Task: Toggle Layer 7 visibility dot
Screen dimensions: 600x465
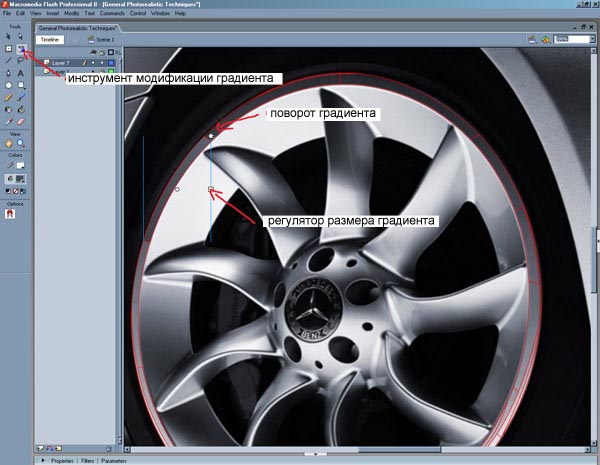Action: pyautogui.click(x=93, y=63)
